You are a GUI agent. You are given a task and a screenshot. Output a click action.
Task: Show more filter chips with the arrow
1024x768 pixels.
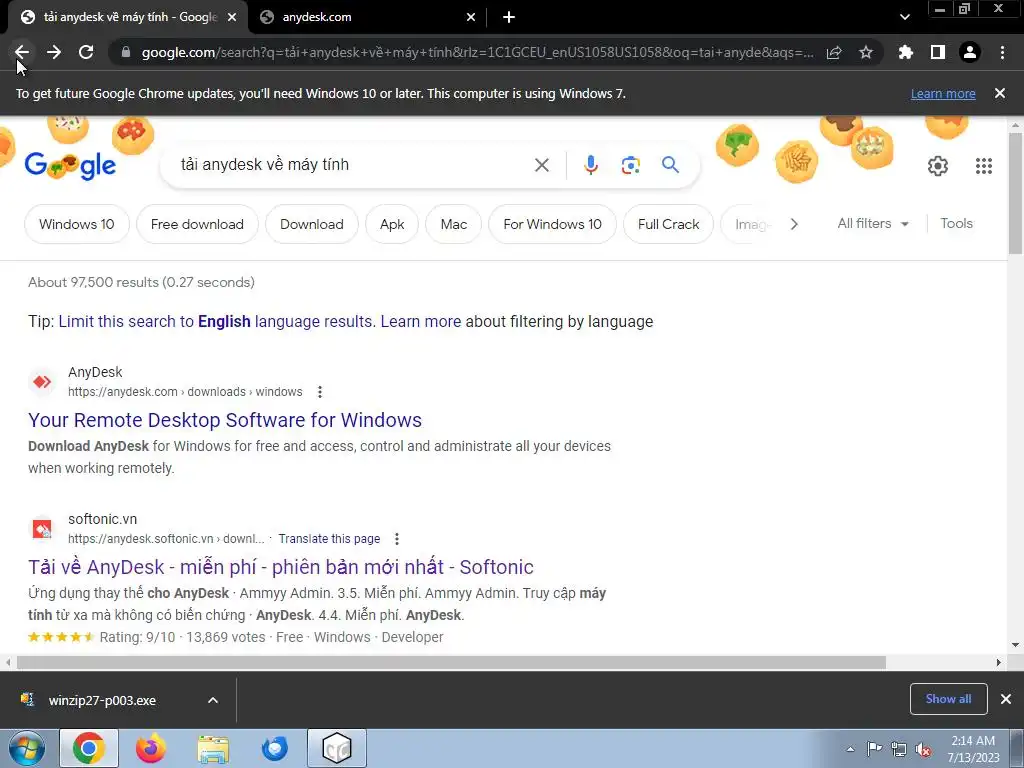tap(794, 224)
